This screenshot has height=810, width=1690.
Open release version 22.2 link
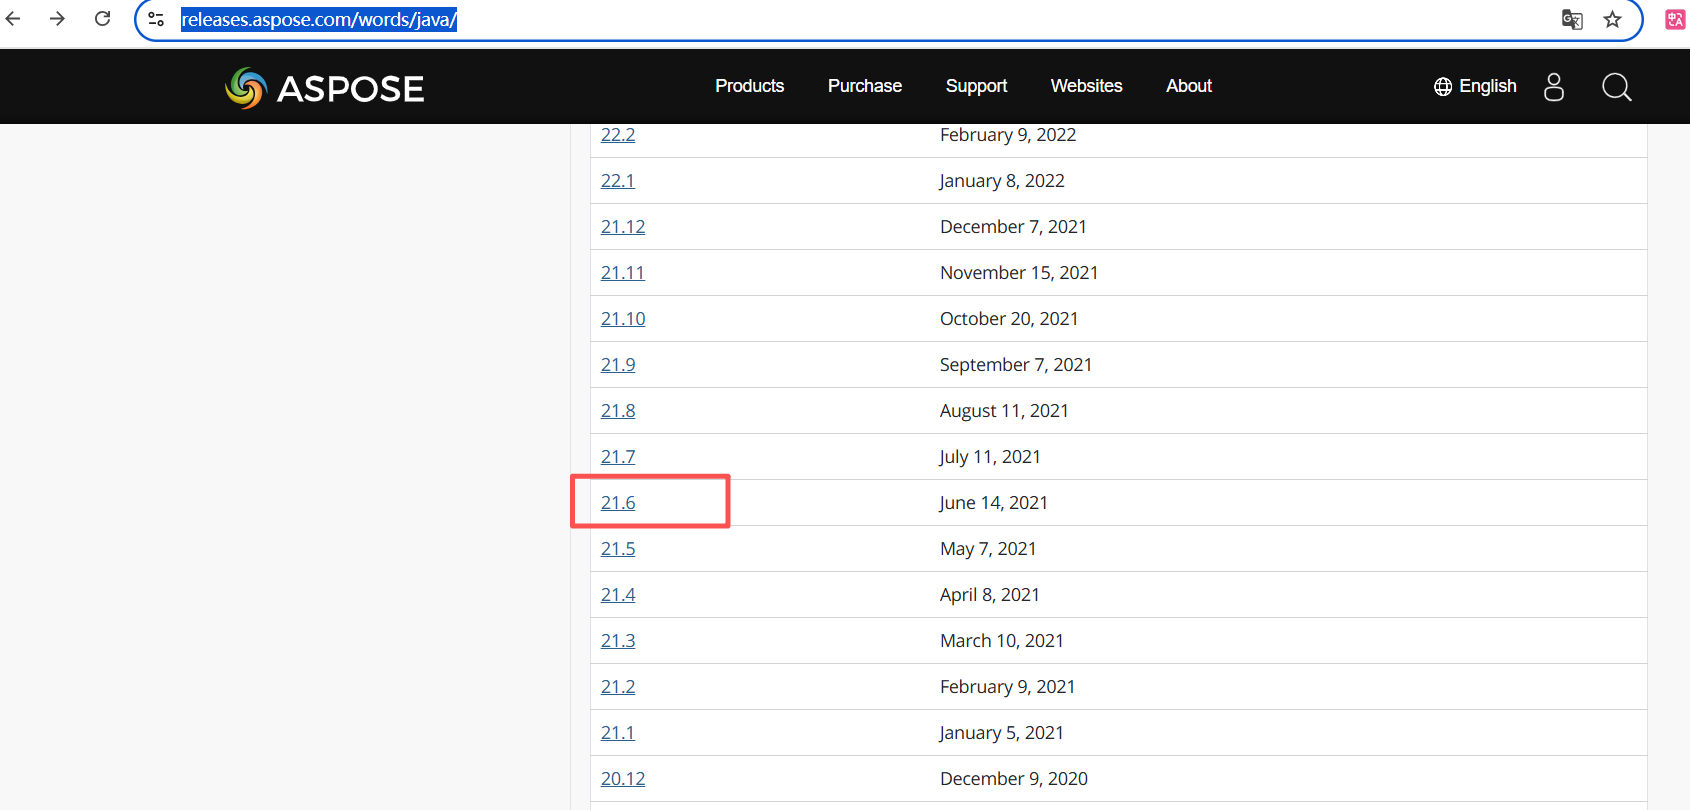coord(618,135)
